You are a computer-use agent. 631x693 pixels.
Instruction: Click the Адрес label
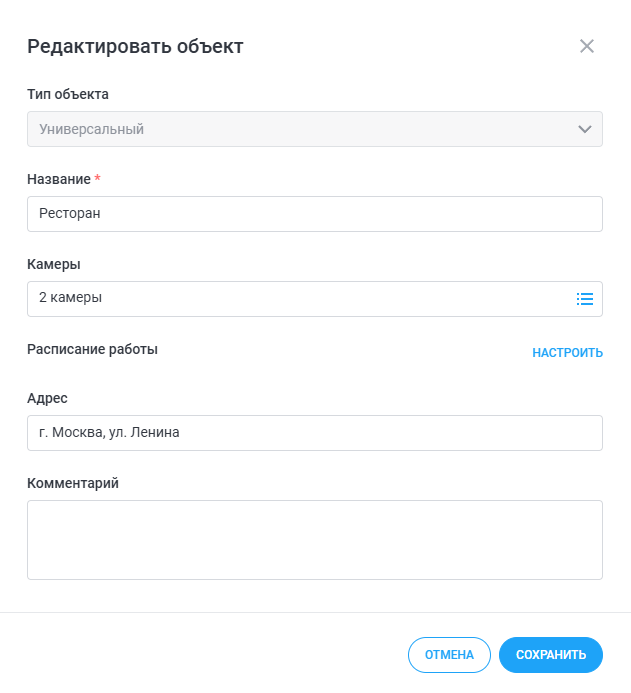point(48,398)
